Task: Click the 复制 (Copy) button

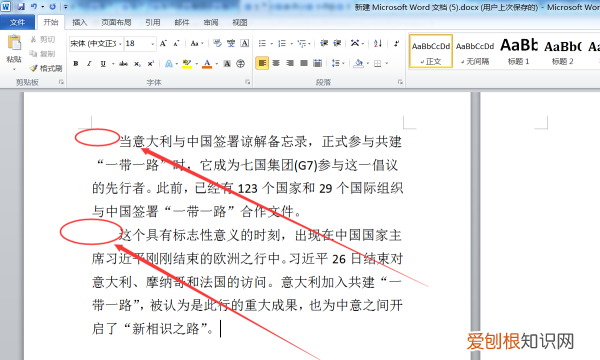Action: 43,54
